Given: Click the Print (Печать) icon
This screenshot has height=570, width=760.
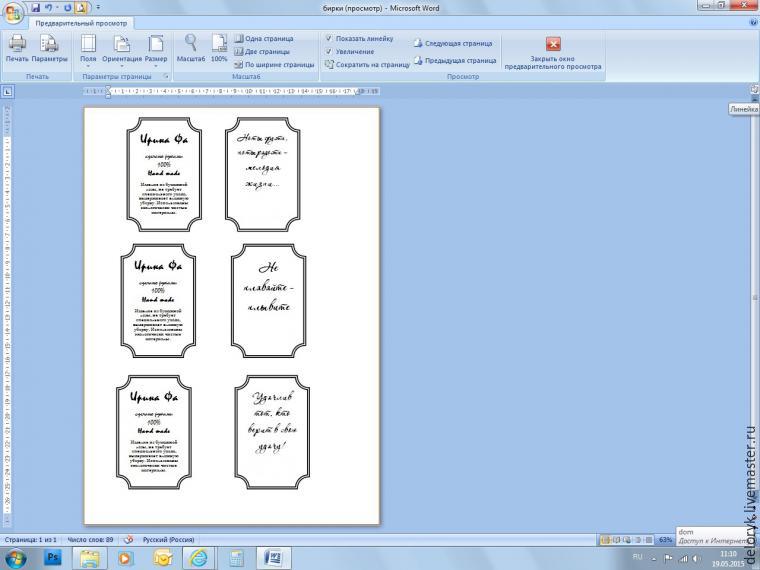Looking at the screenshot, I should (x=17, y=47).
